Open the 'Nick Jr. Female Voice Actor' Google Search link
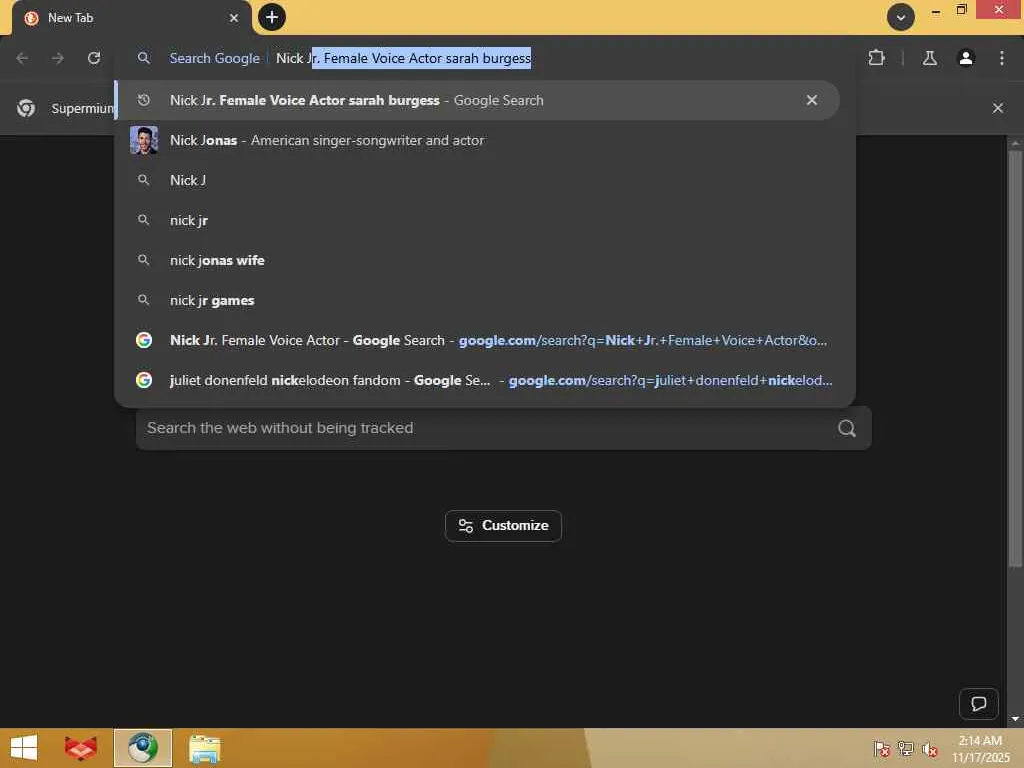This screenshot has height=768, width=1024. pyautogui.click(x=485, y=340)
